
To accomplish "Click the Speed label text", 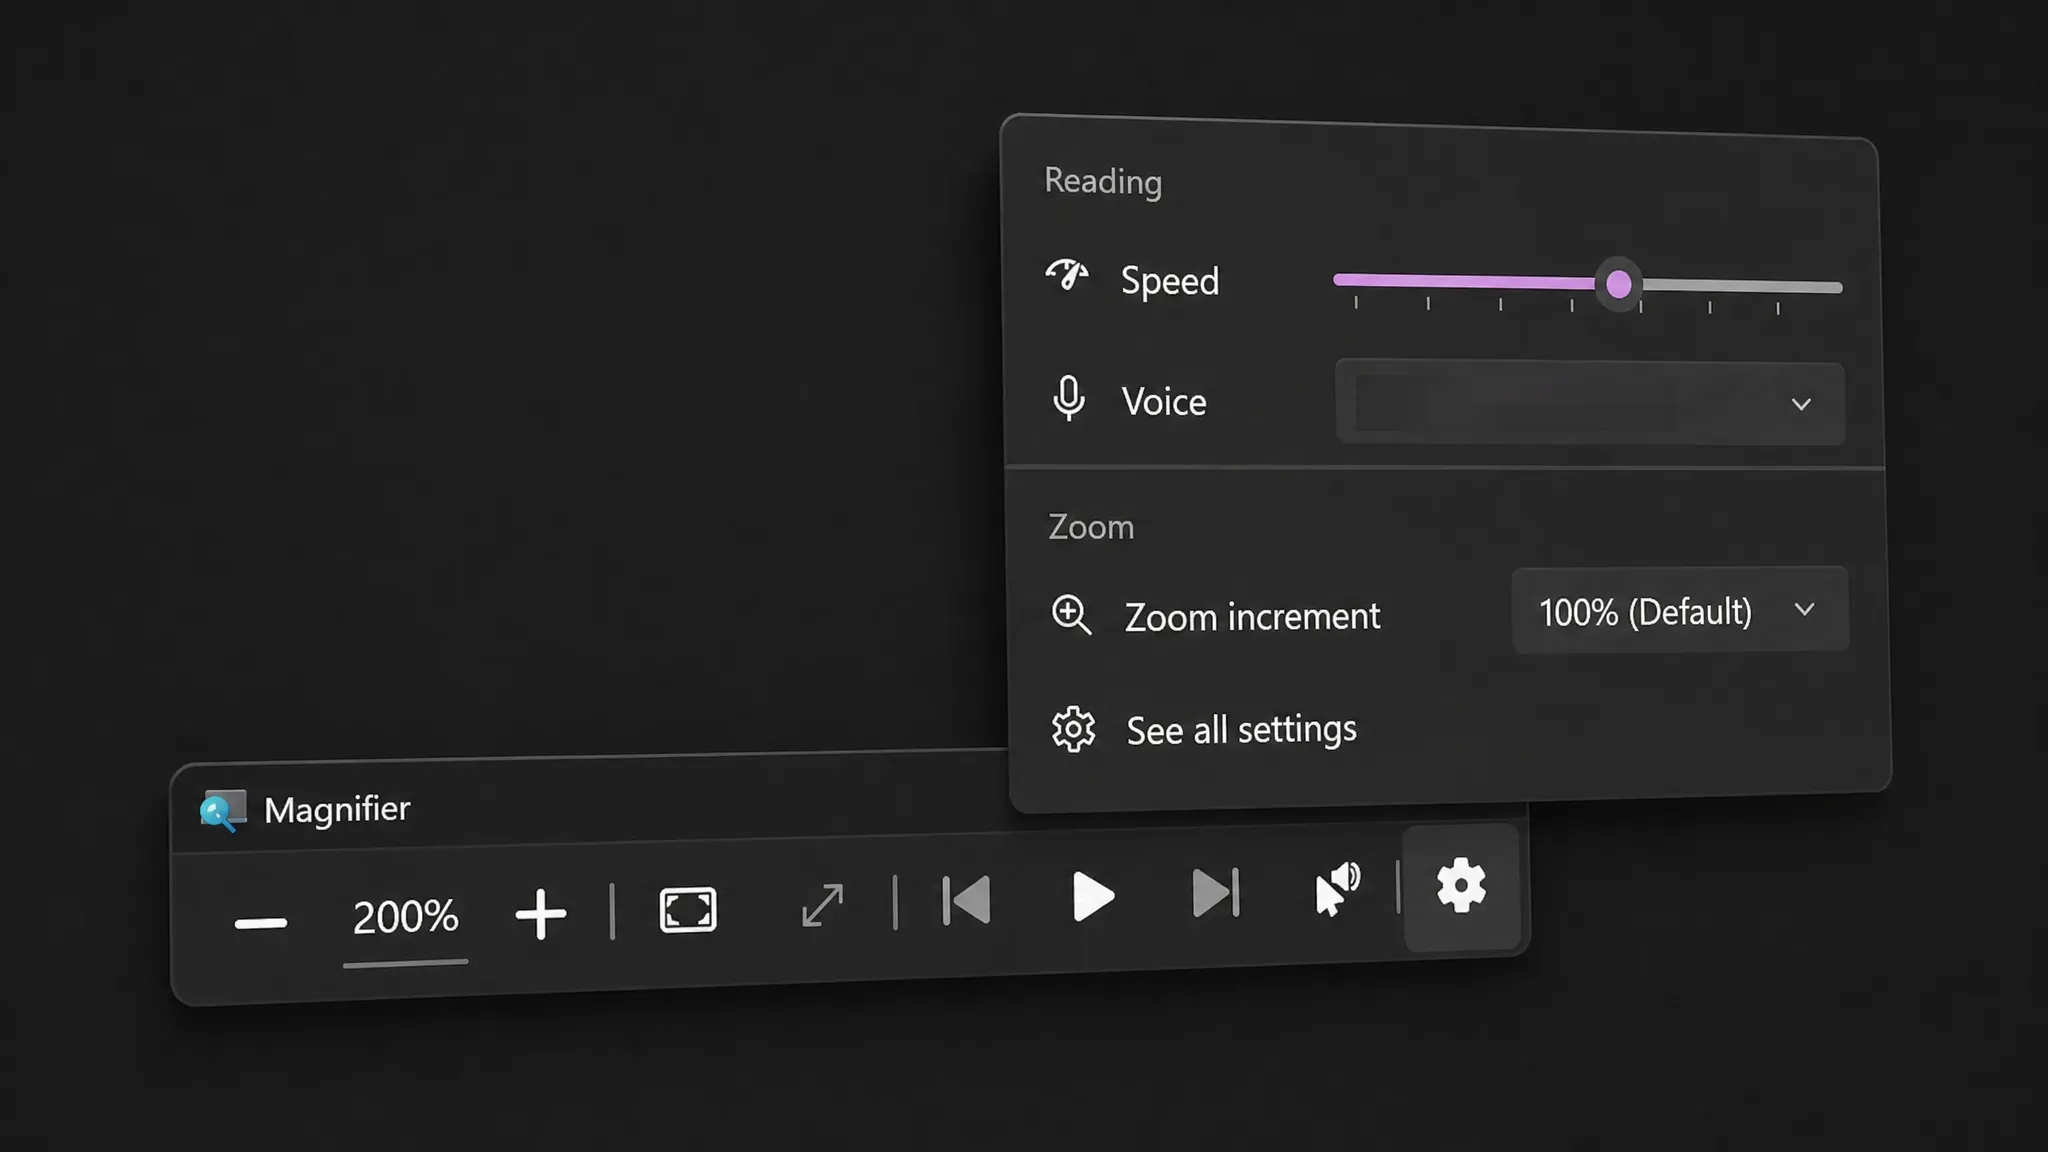I will [x=1170, y=281].
